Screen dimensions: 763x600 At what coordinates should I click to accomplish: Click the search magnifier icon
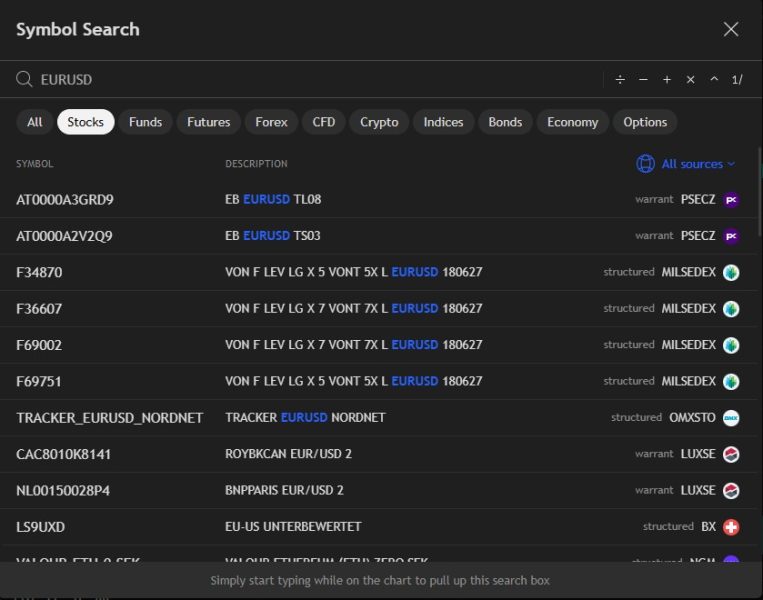tap(24, 79)
